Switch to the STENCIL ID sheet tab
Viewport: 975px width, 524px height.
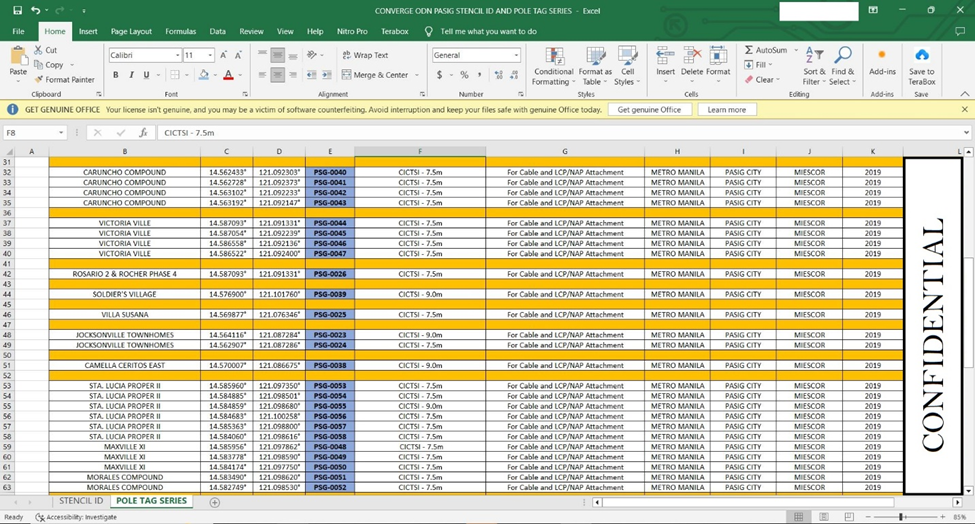(81, 501)
